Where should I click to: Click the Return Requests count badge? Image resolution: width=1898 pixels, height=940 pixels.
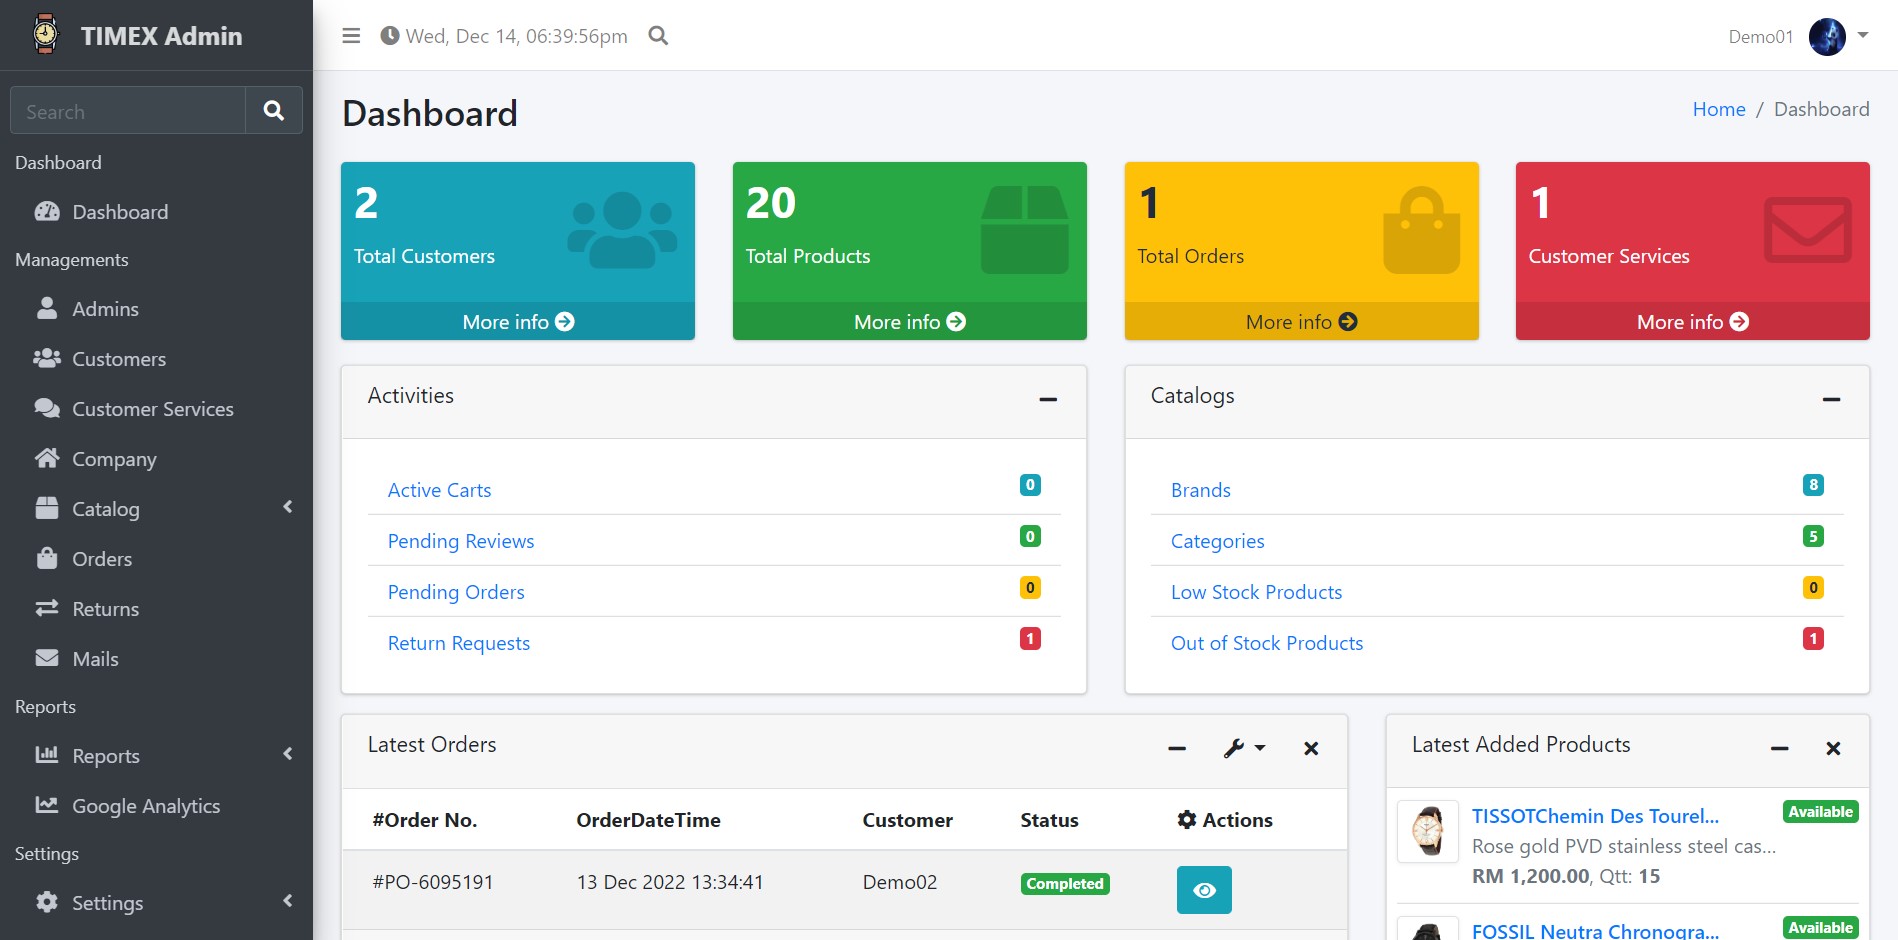1030,638
